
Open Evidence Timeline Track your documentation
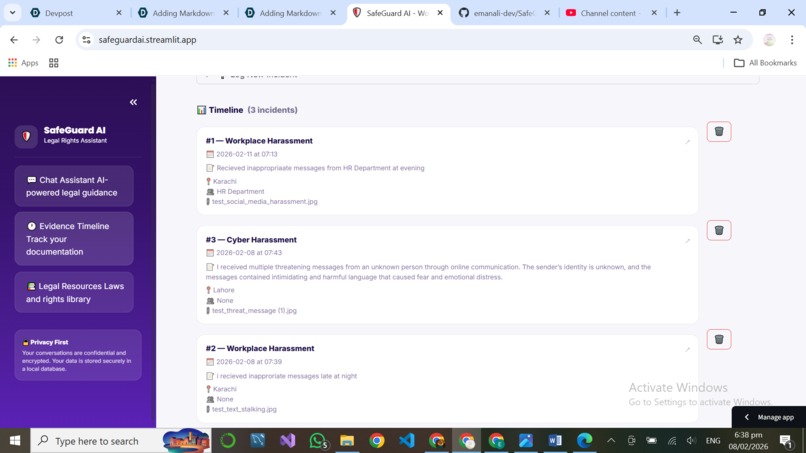tap(74, 239)
